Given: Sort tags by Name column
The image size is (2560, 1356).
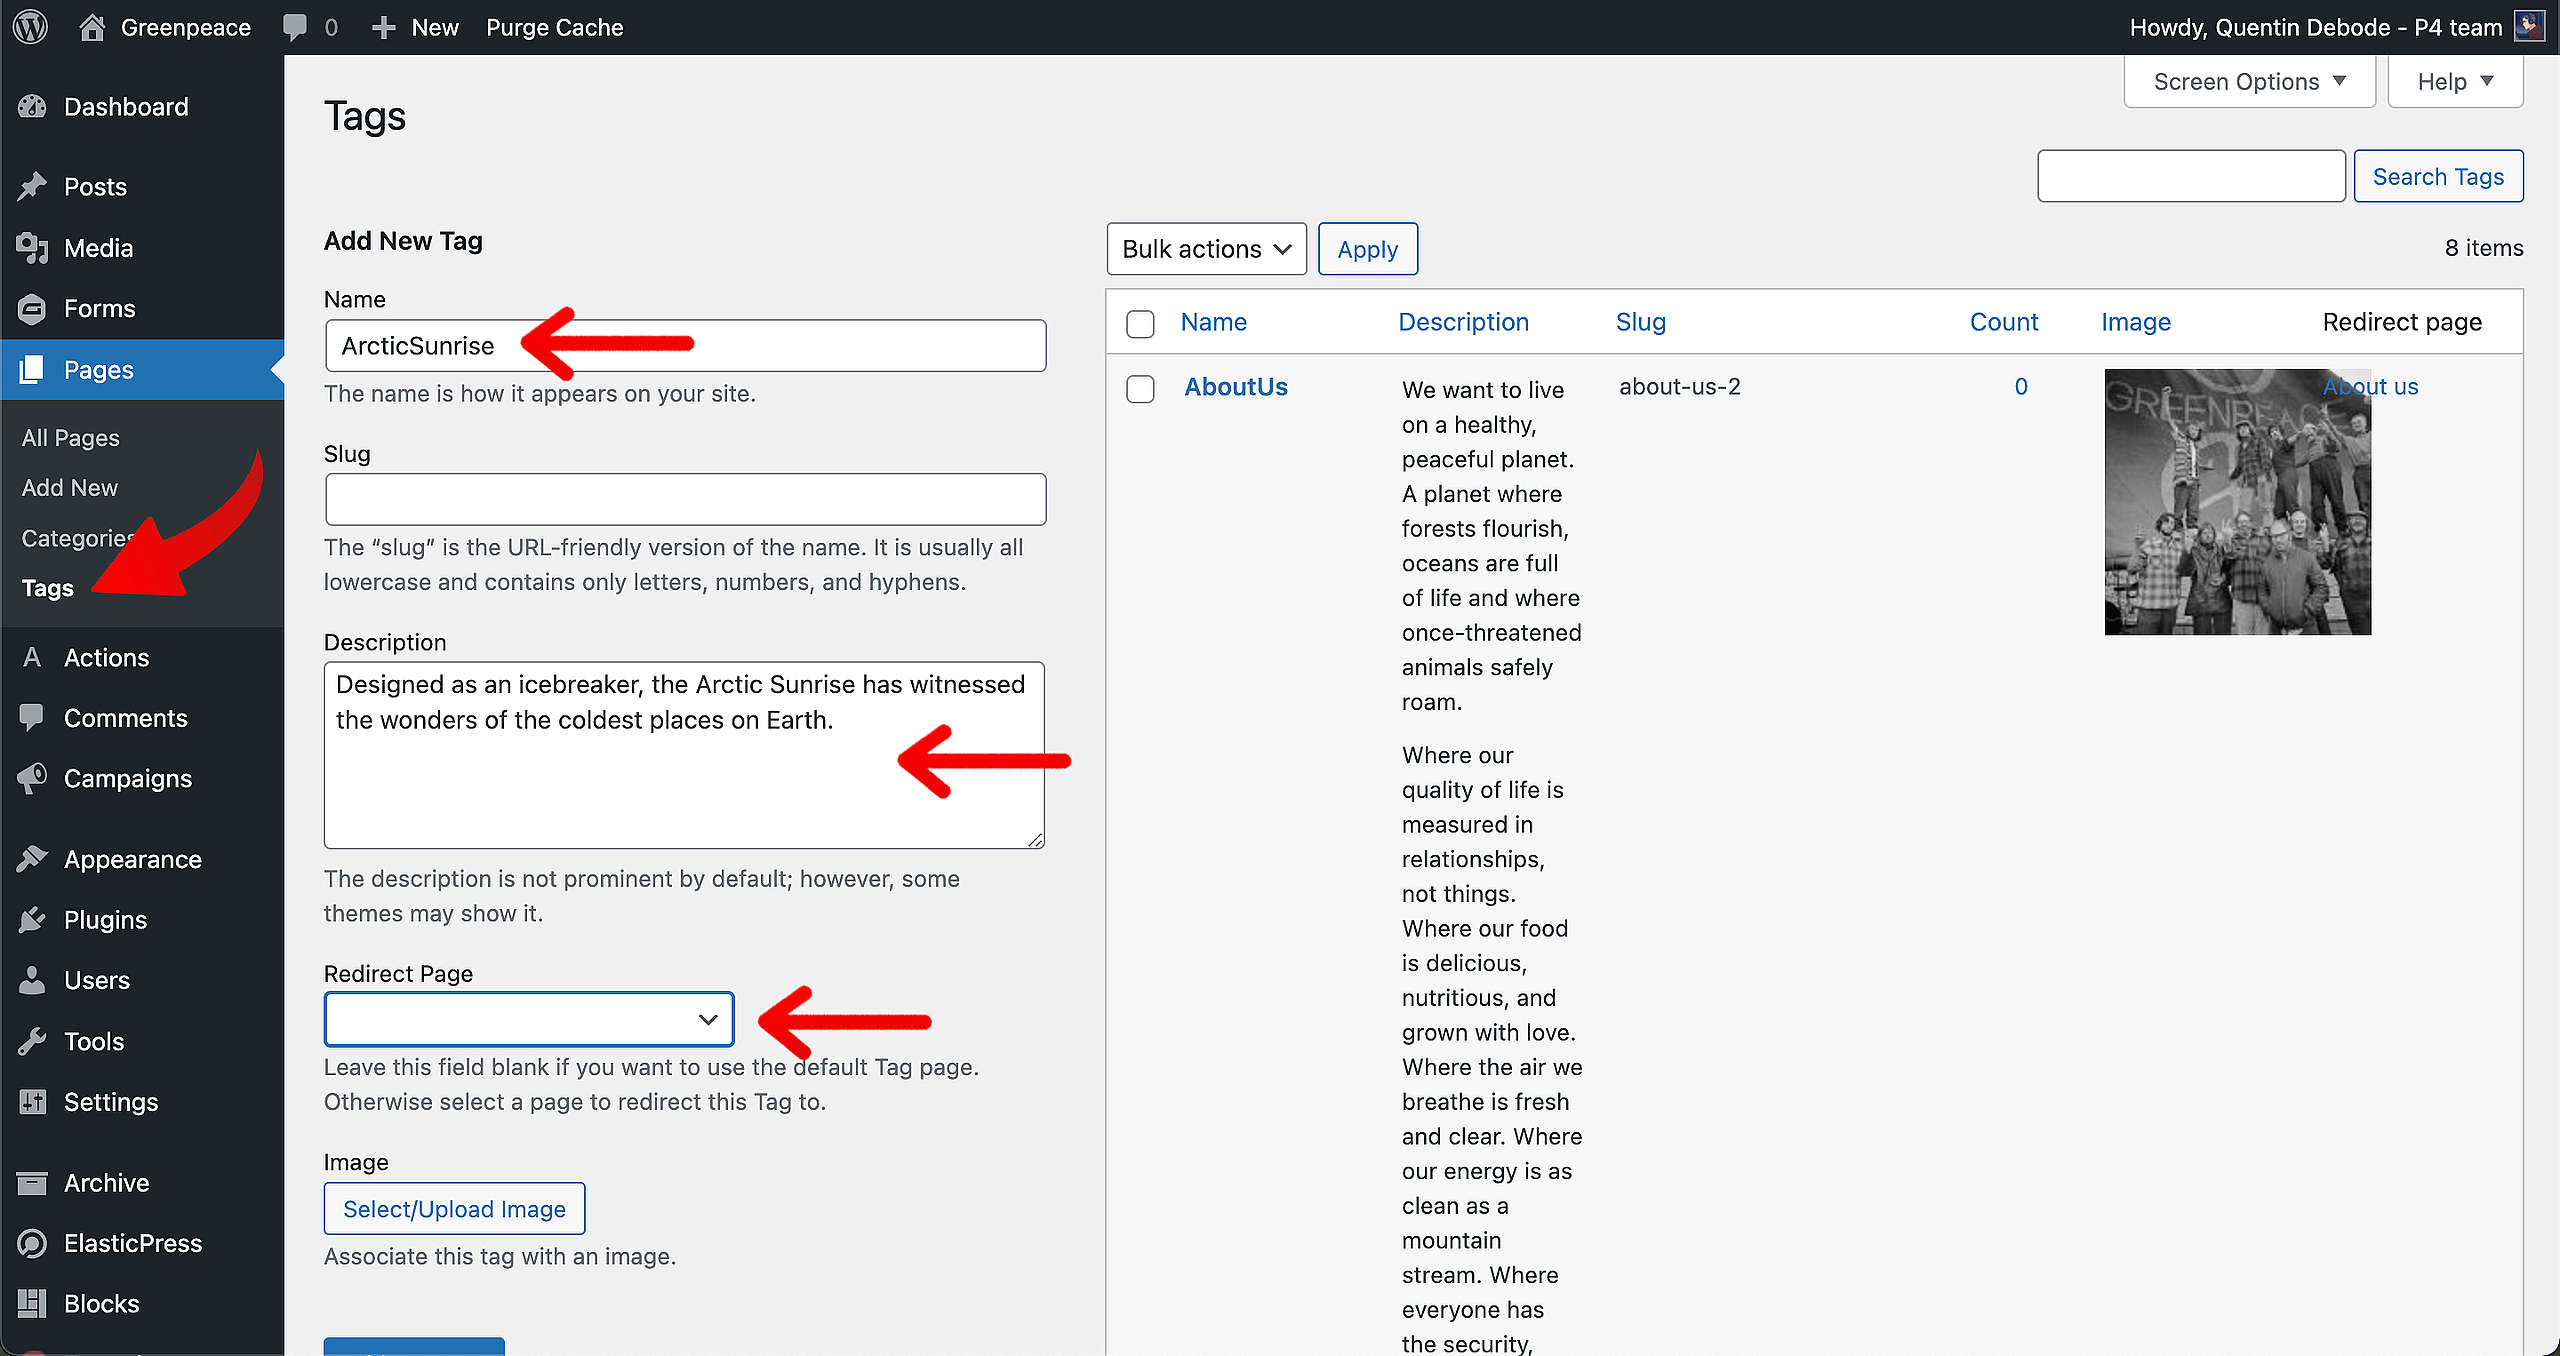Looking at the screenshot, I should [1213, 322].
